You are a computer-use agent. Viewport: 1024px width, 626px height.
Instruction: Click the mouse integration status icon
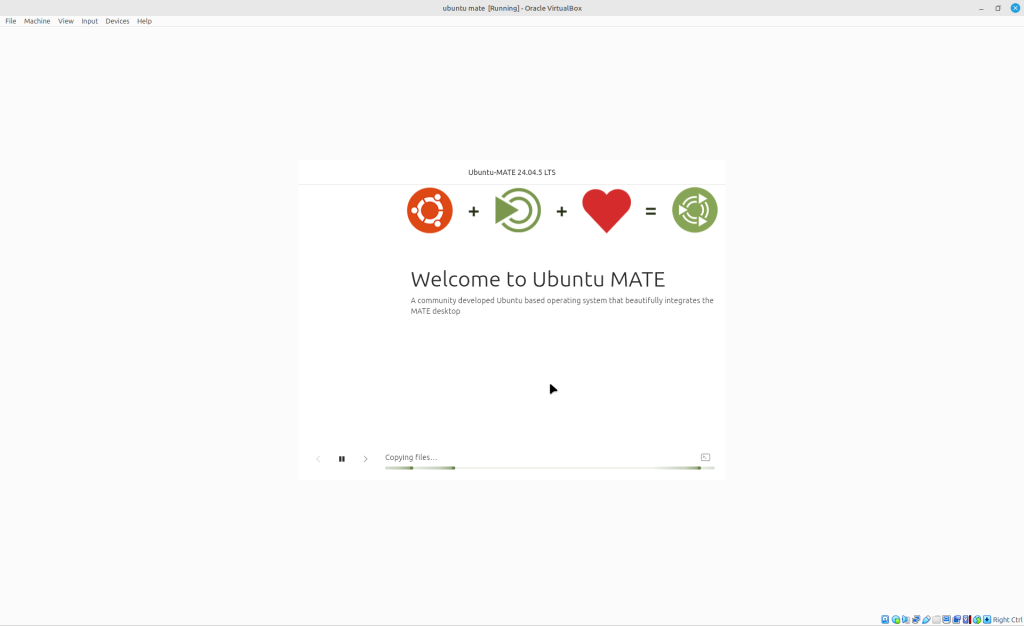[x=977, y=619]
